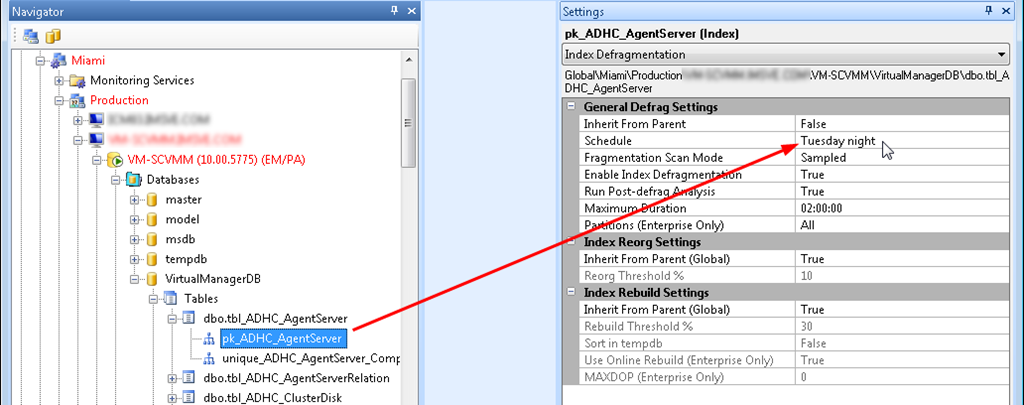Click the VirtualManagerDB database icon
The image size is (1024, 405).
click(152, 279)
